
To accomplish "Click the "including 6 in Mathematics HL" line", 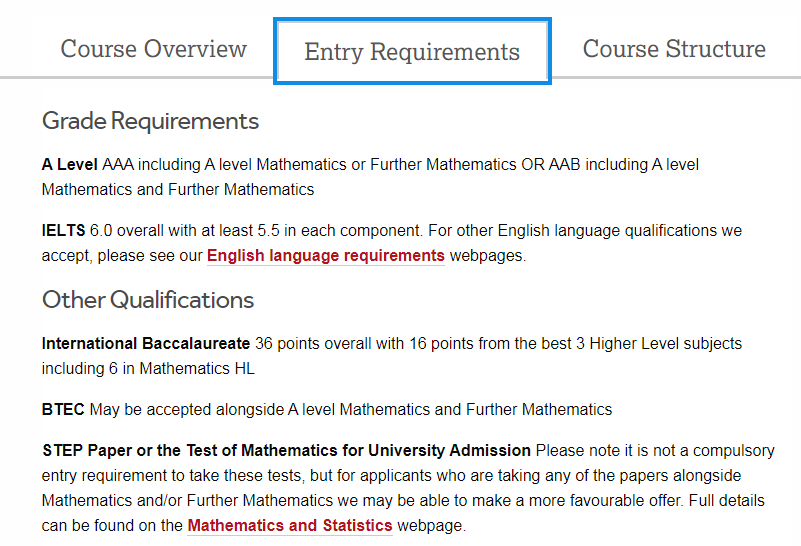I will point(148,369).
